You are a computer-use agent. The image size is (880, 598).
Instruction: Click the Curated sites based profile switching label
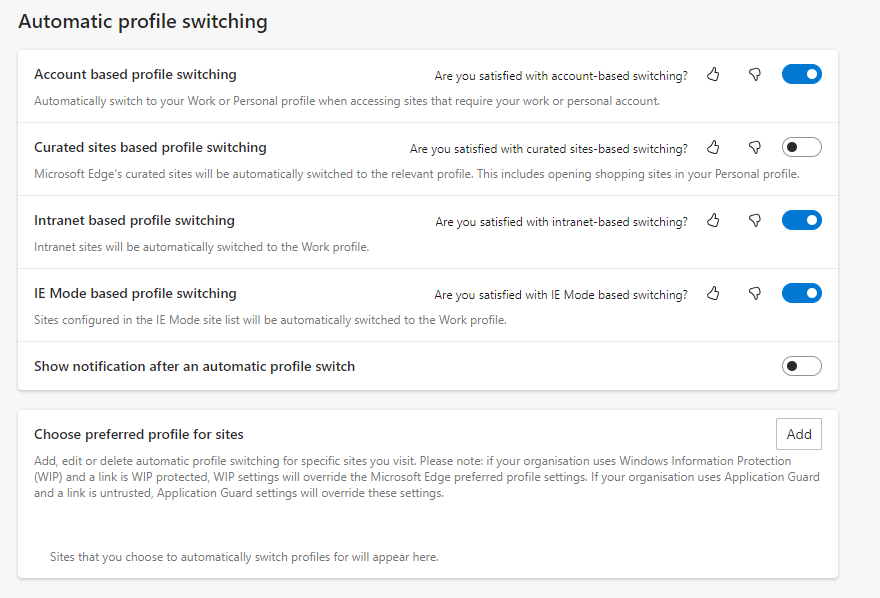(x=150, y=148)
